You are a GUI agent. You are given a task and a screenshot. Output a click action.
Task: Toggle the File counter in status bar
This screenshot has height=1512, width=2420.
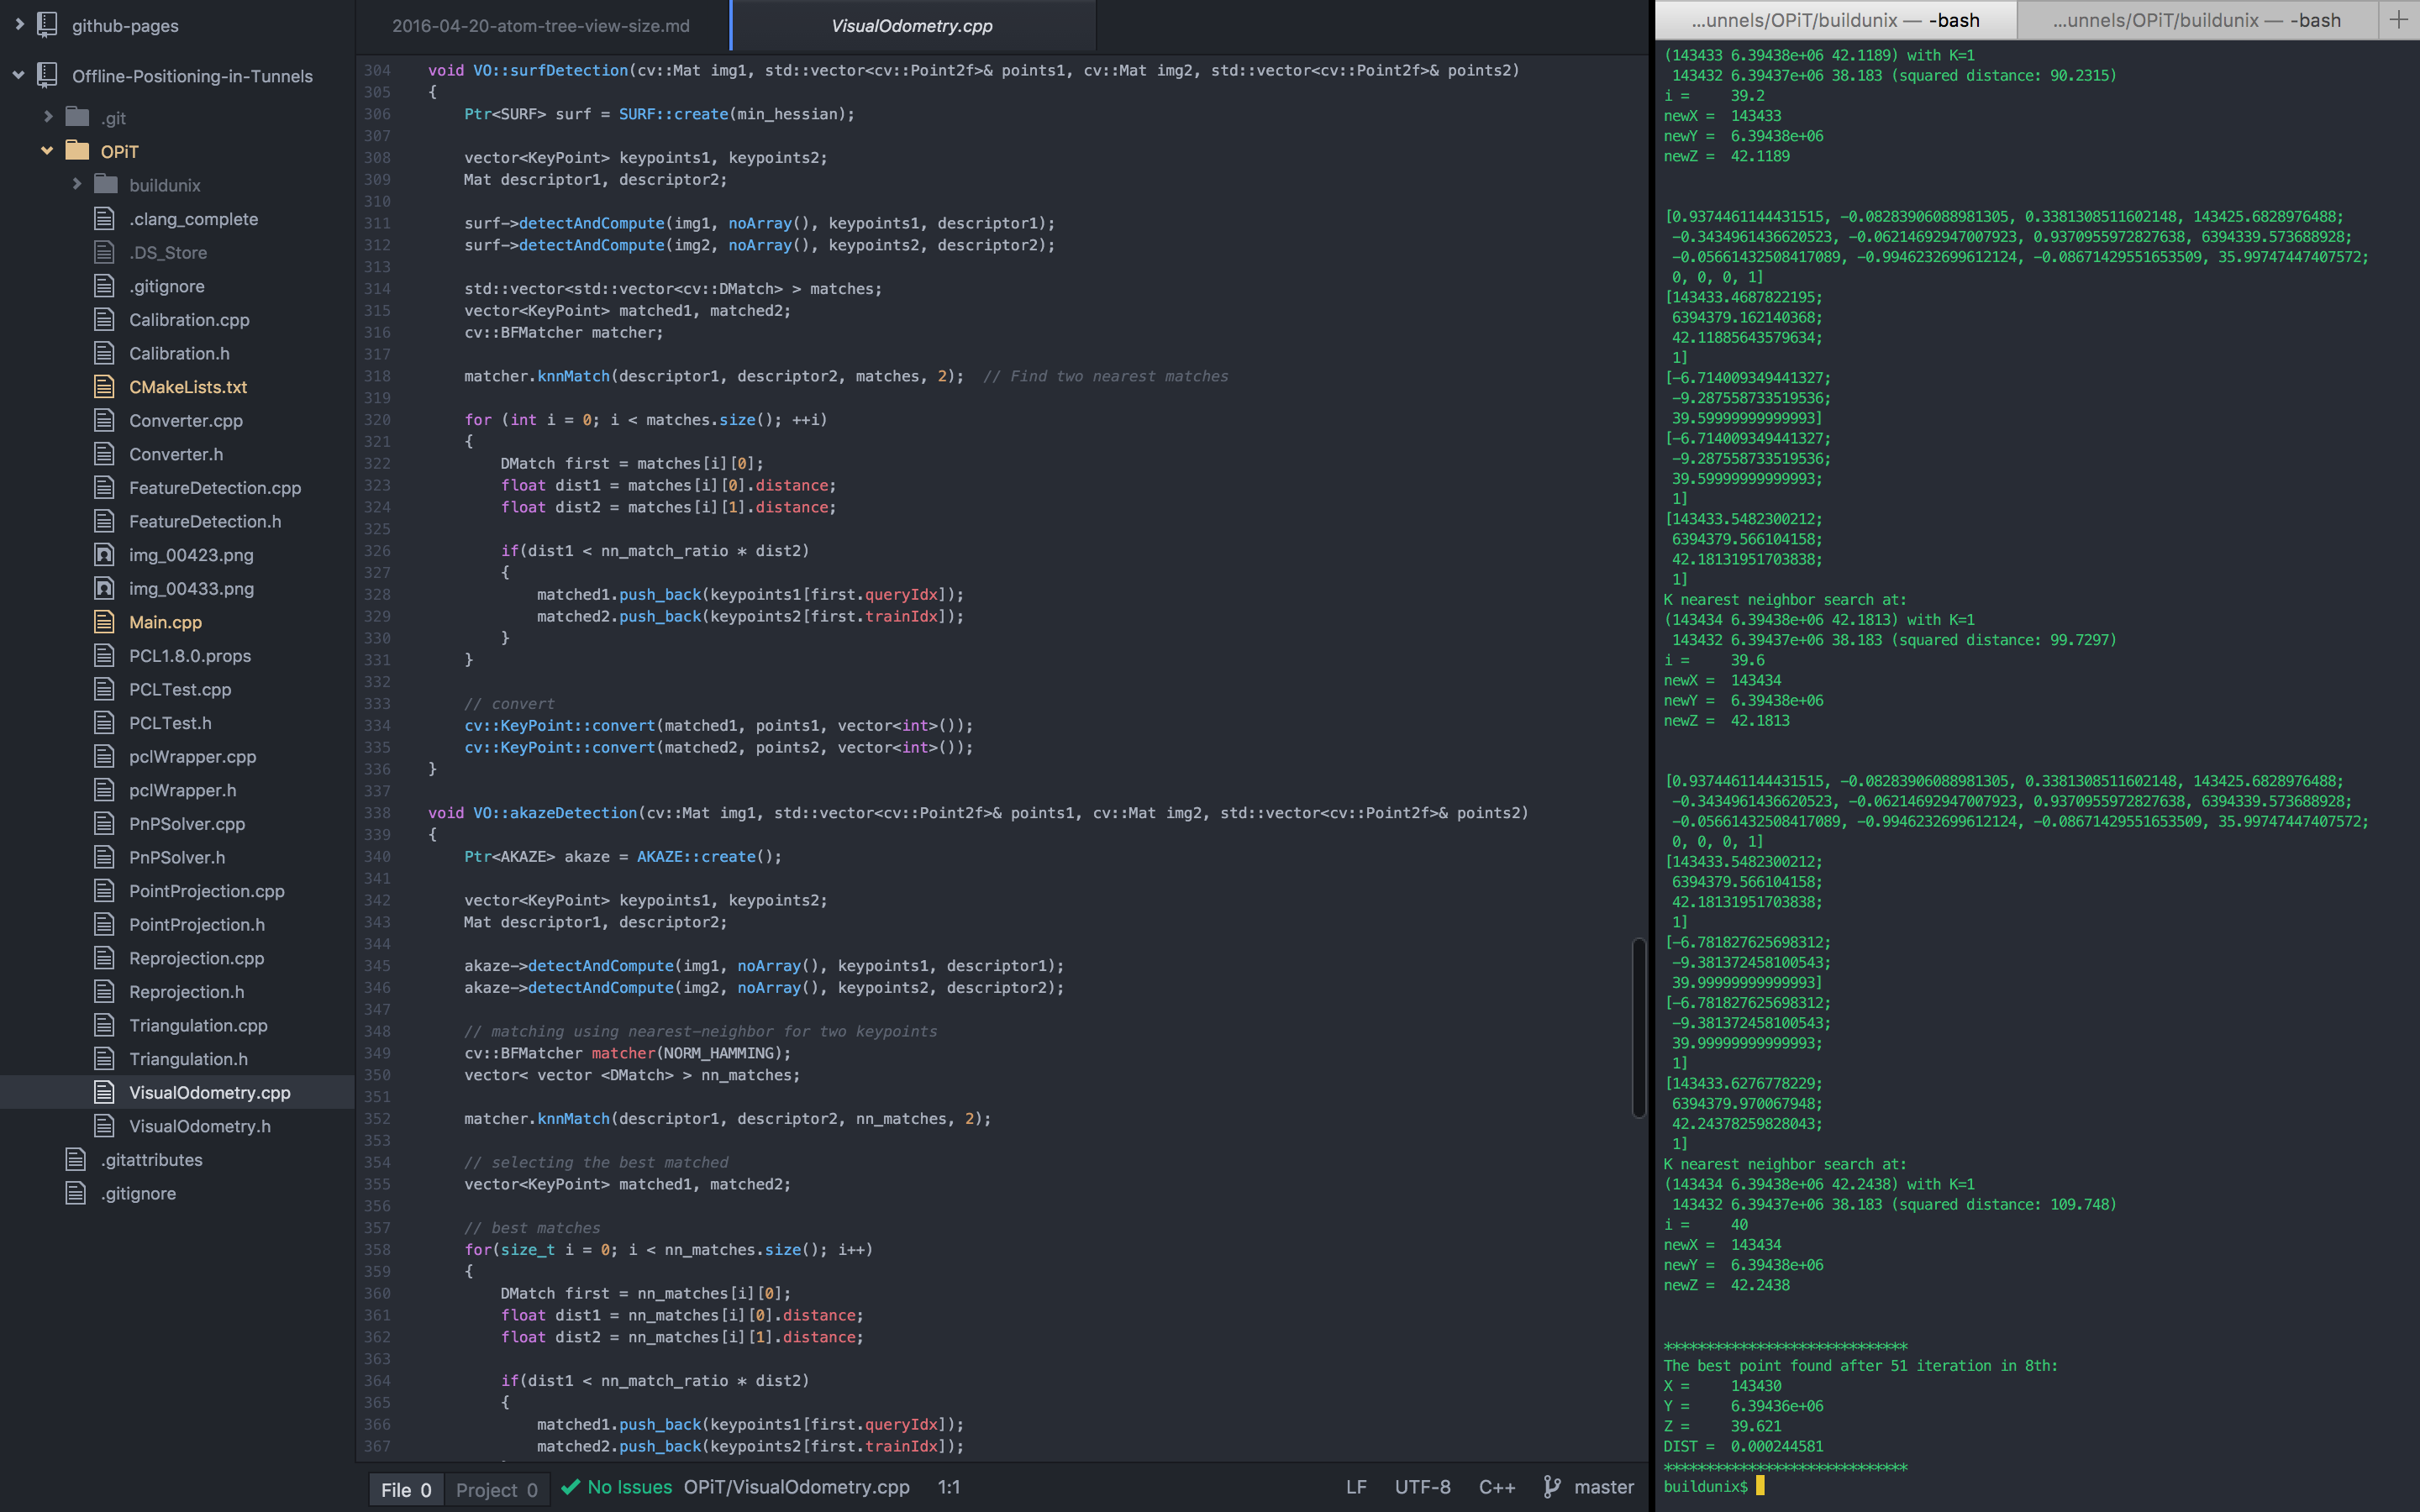(406, 1488)
